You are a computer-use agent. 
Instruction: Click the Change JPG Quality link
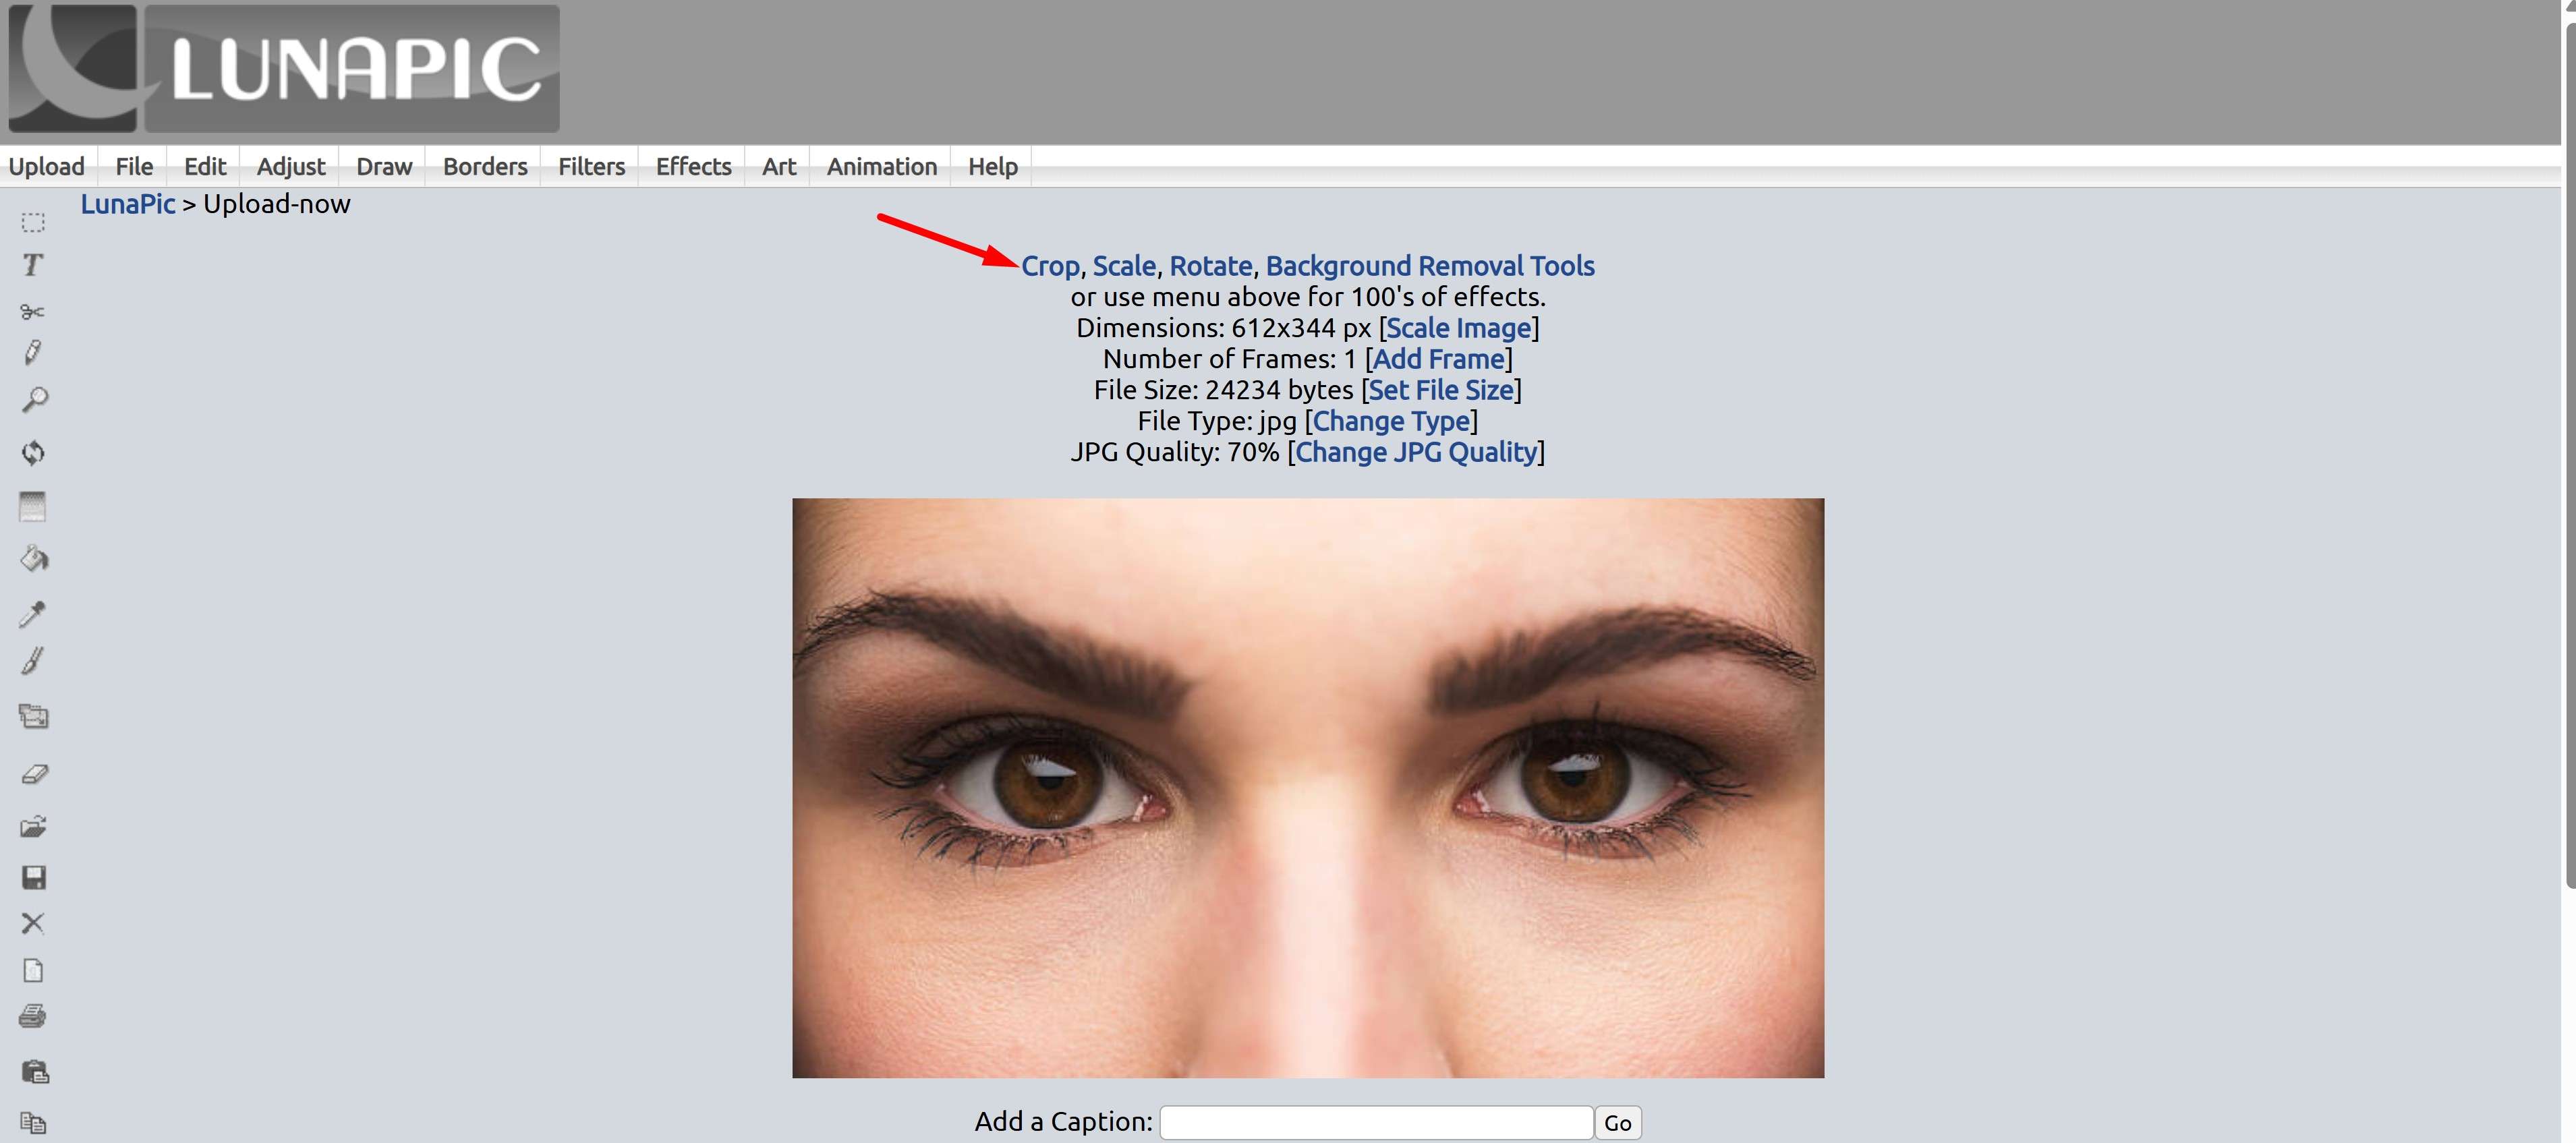point(1415,452)
